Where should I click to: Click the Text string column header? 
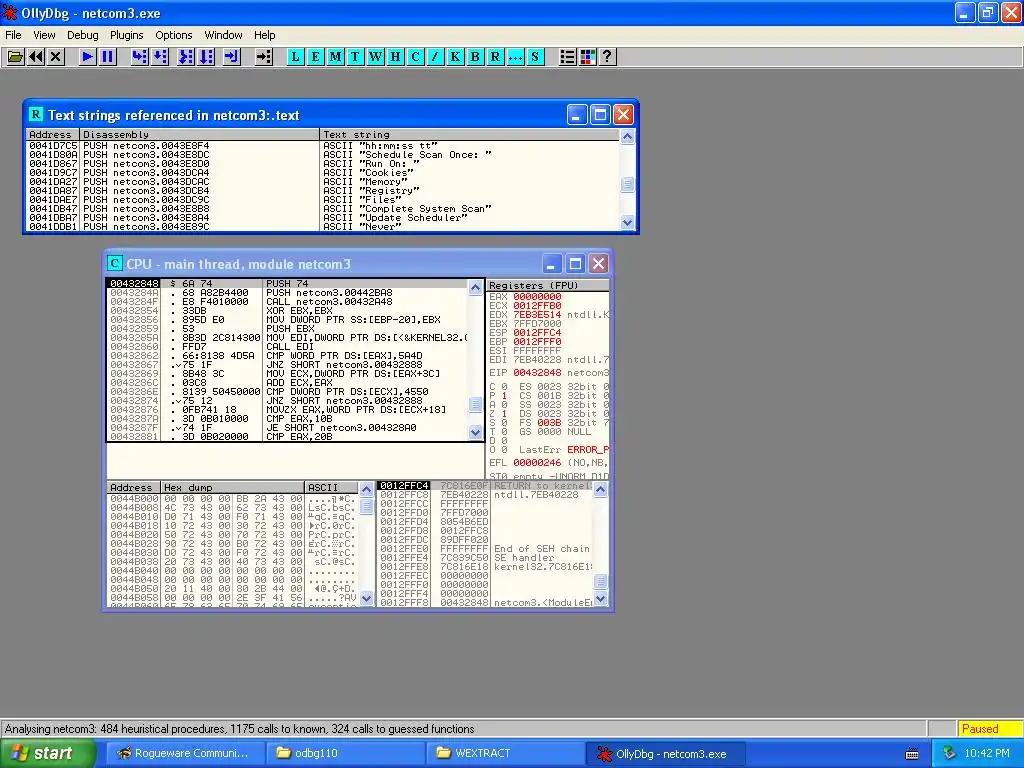point(470,135)
